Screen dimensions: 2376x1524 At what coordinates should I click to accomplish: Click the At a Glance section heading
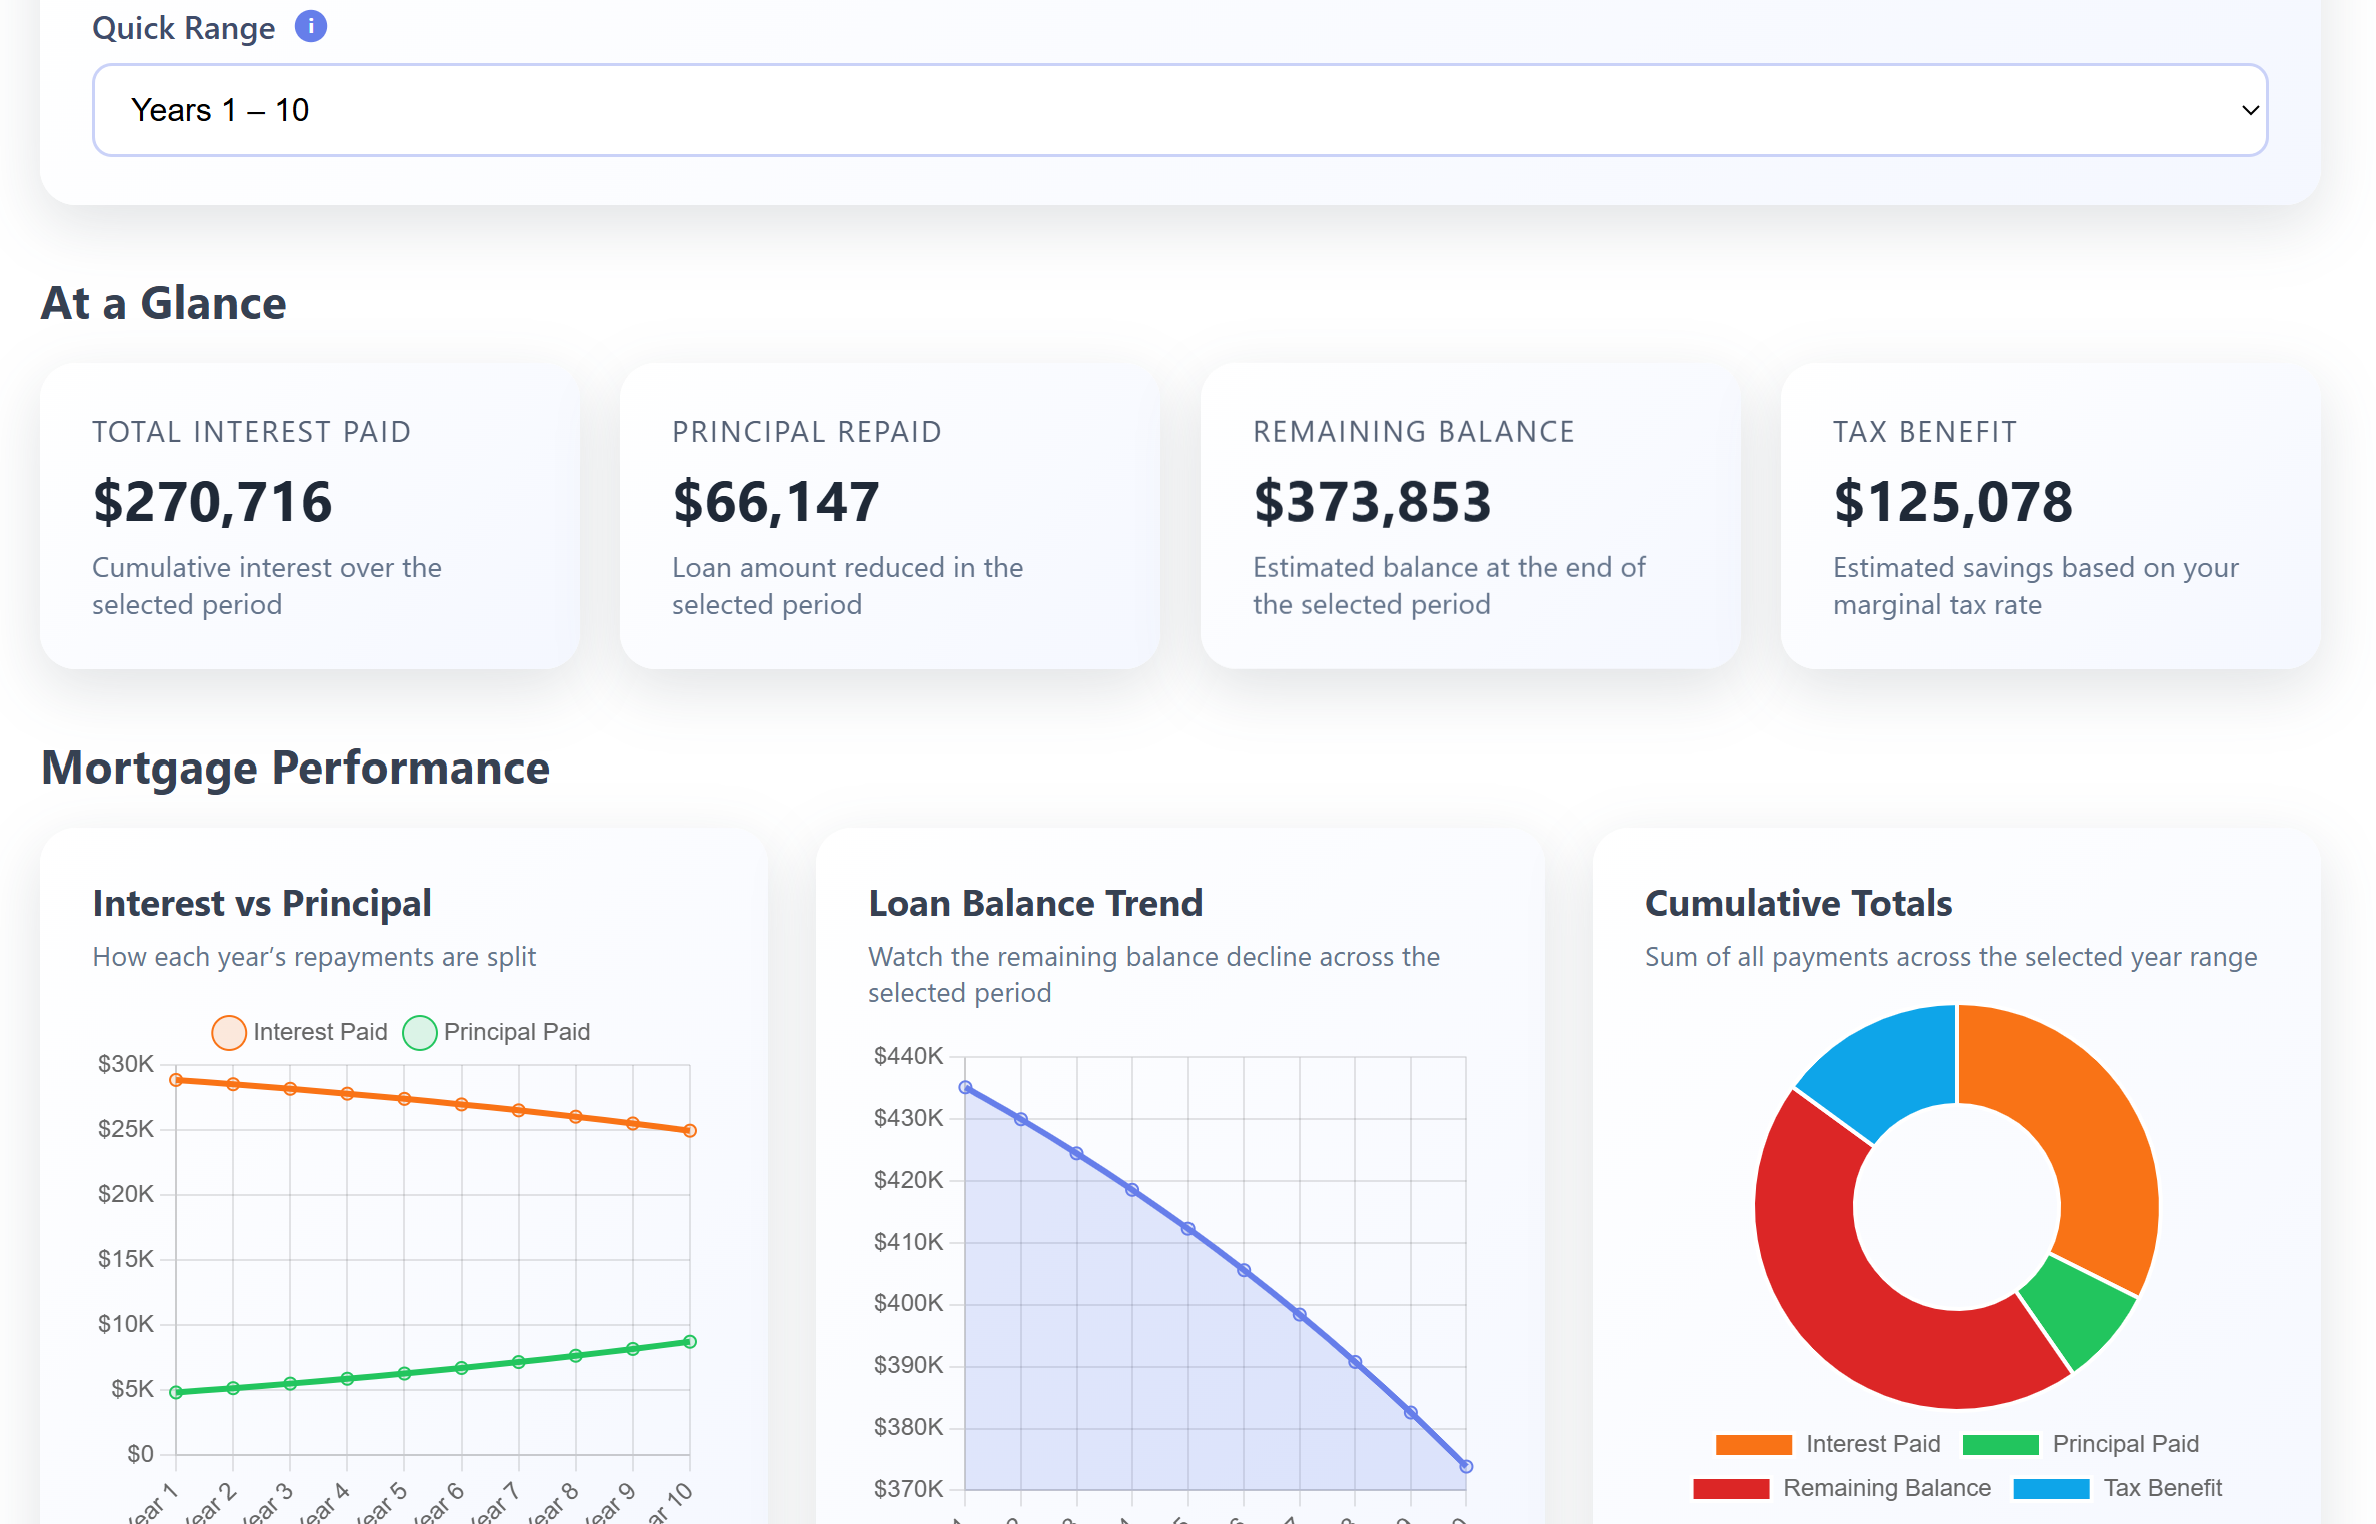click(x=163, y=302)
